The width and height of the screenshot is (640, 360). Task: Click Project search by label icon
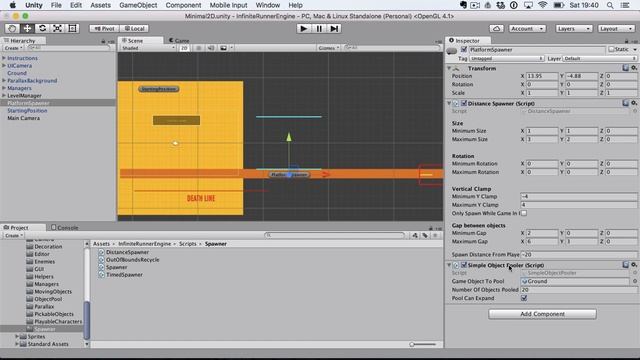(425, 236)
